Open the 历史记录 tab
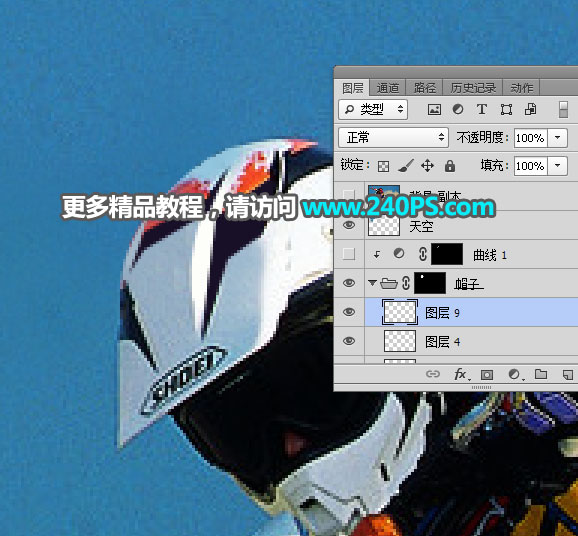This screenshot has height=536, width=578. [473, 88]
